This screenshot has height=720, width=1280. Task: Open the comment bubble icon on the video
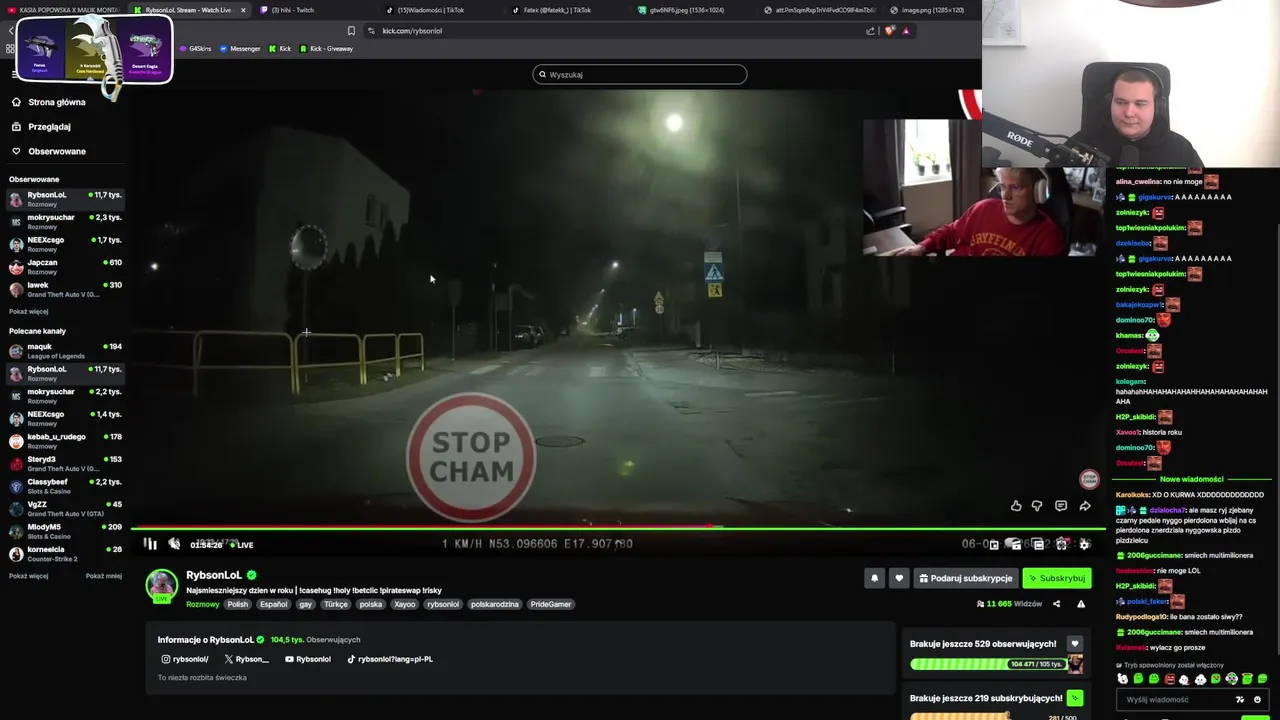point(1061,506)
